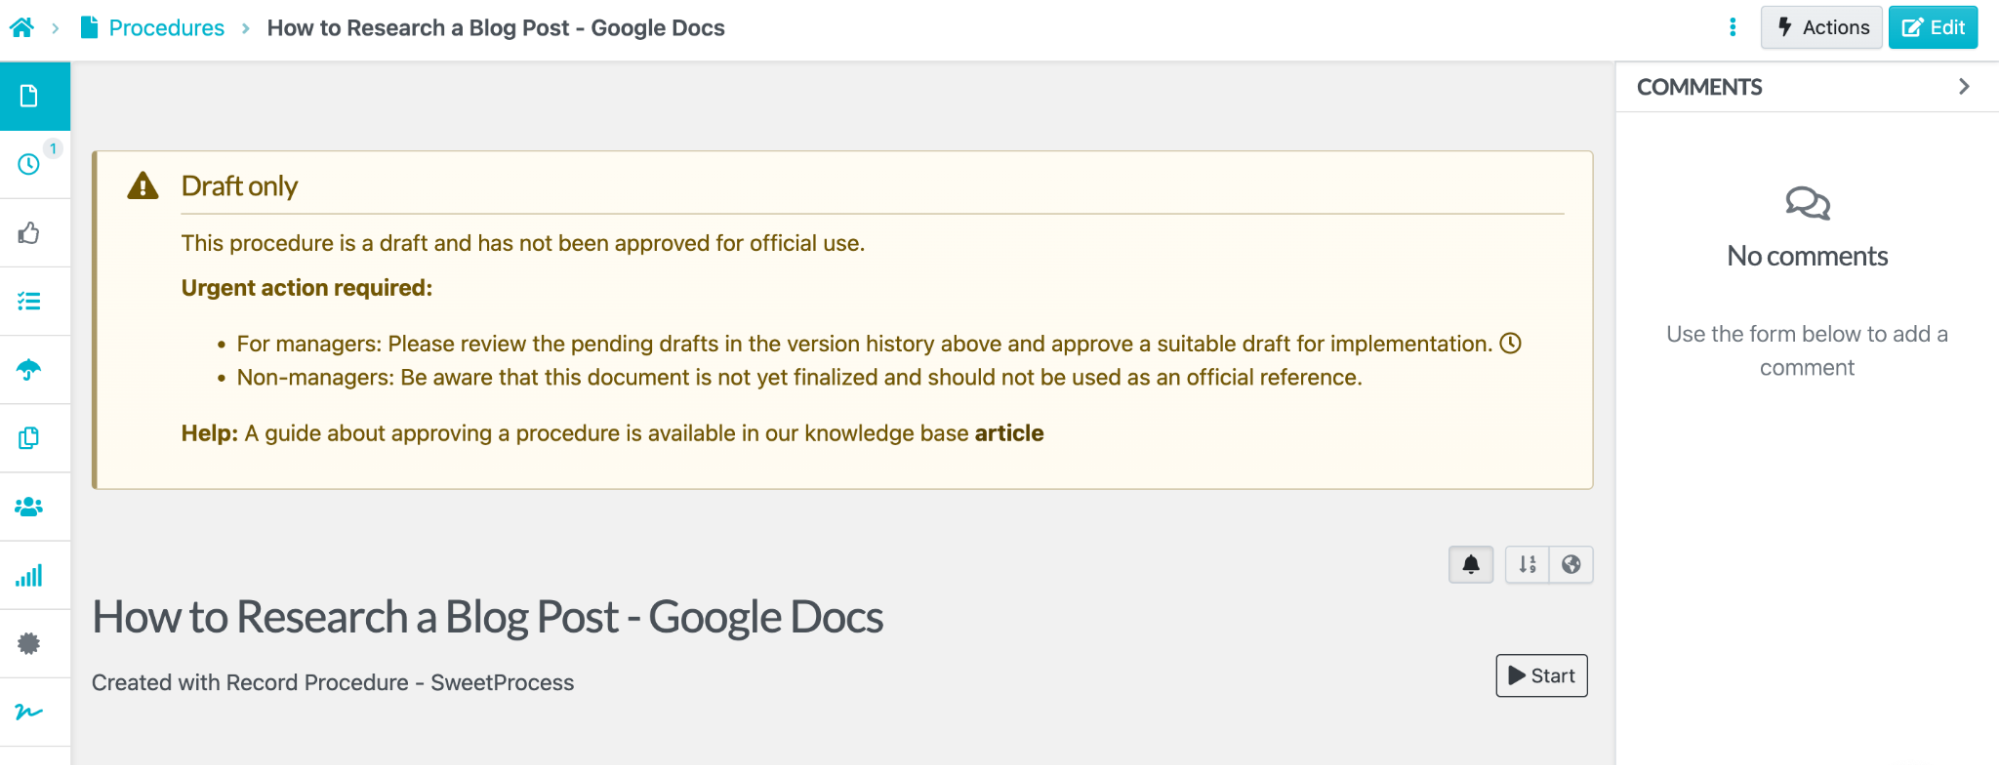Collapse the Comments panel chevron
This screenshot has height=766, width=1999.
click(x=1964, y=87)
